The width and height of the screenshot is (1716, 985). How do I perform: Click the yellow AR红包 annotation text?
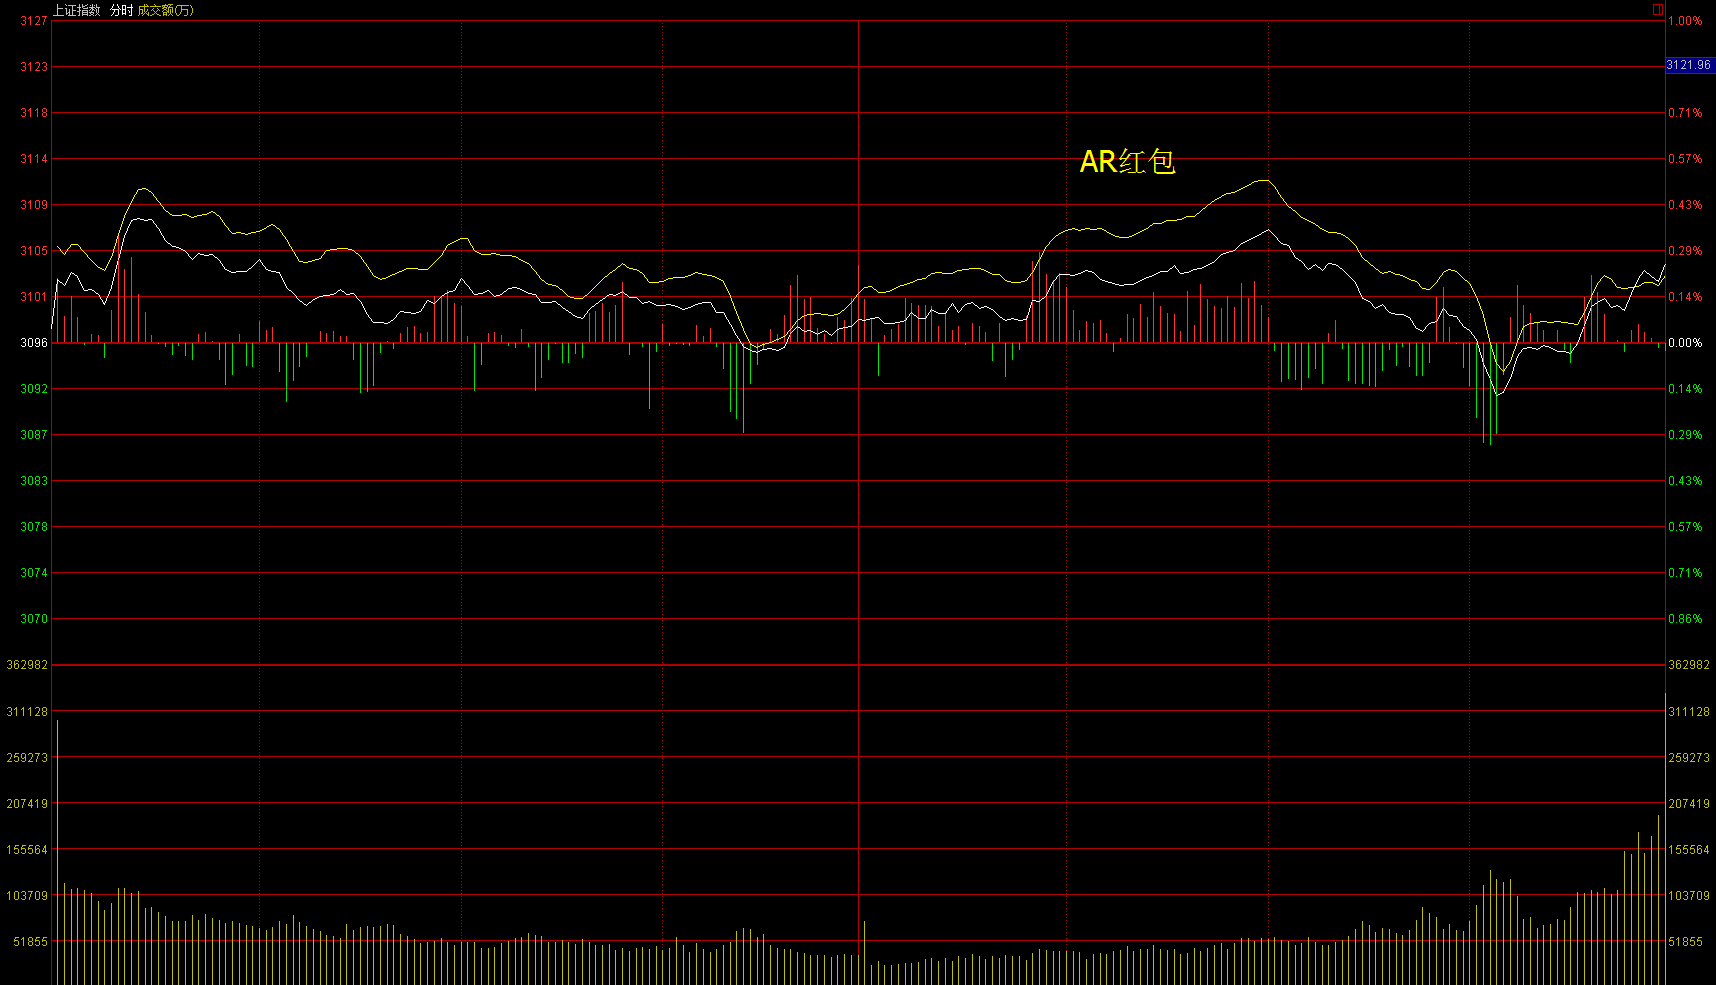point(1127,162)
